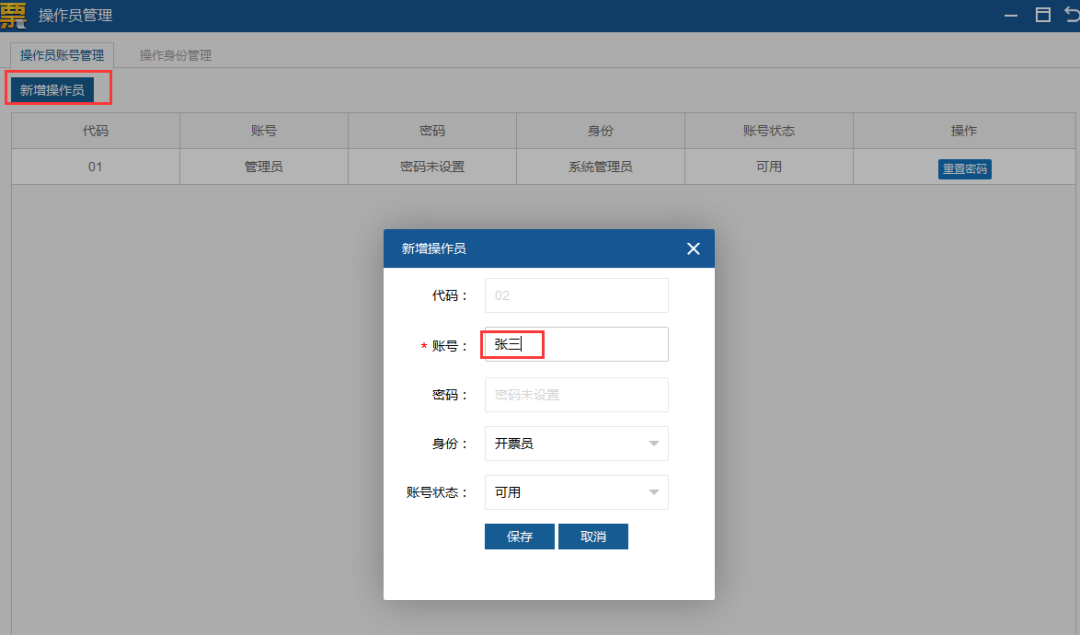1080x635 pixels.
Task: Click 重置密码 for the 管理员 account
Action: coord(964,168)
